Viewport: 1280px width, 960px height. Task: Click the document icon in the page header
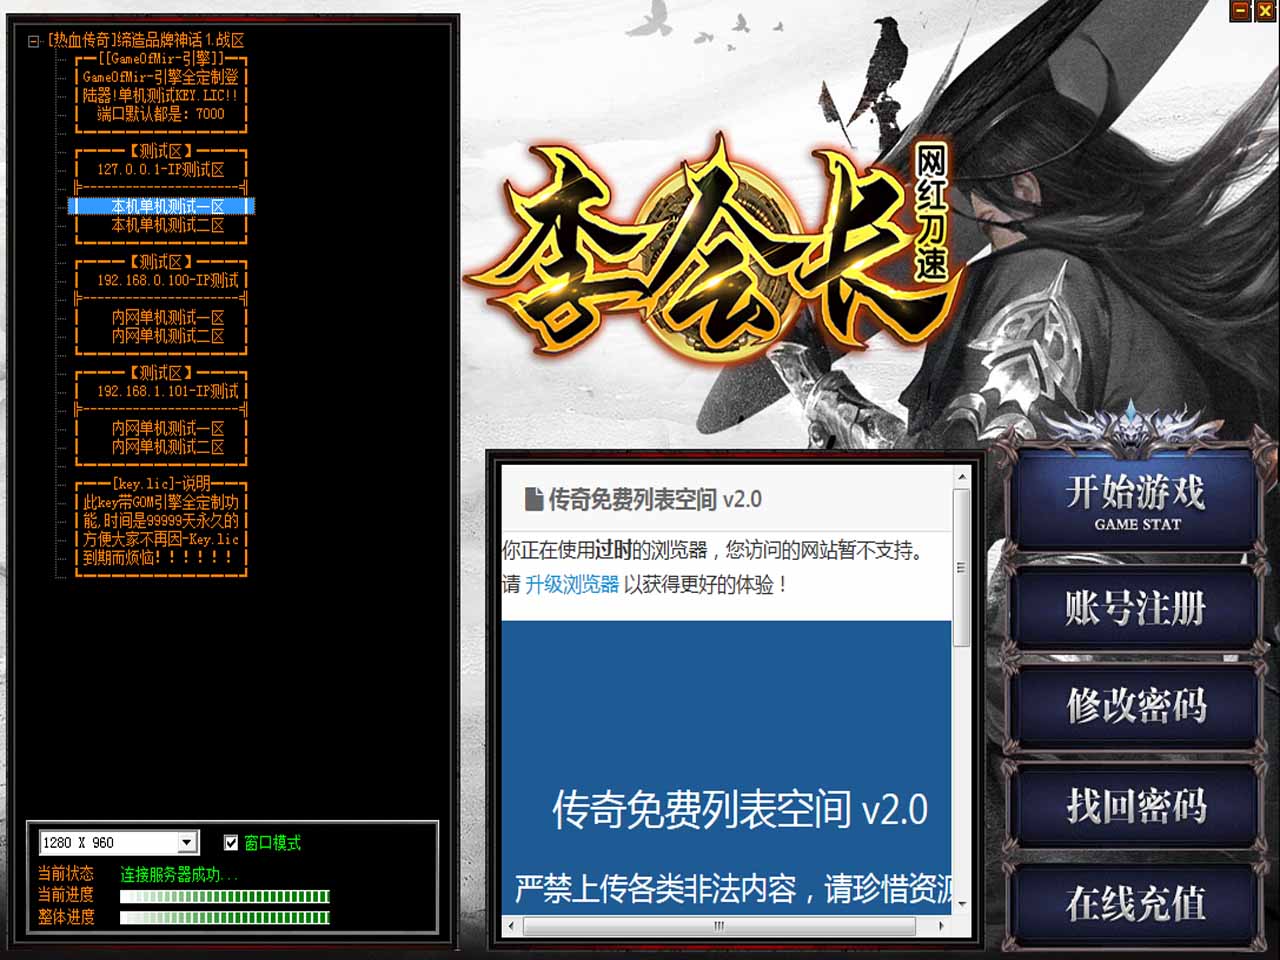point(534,499)
